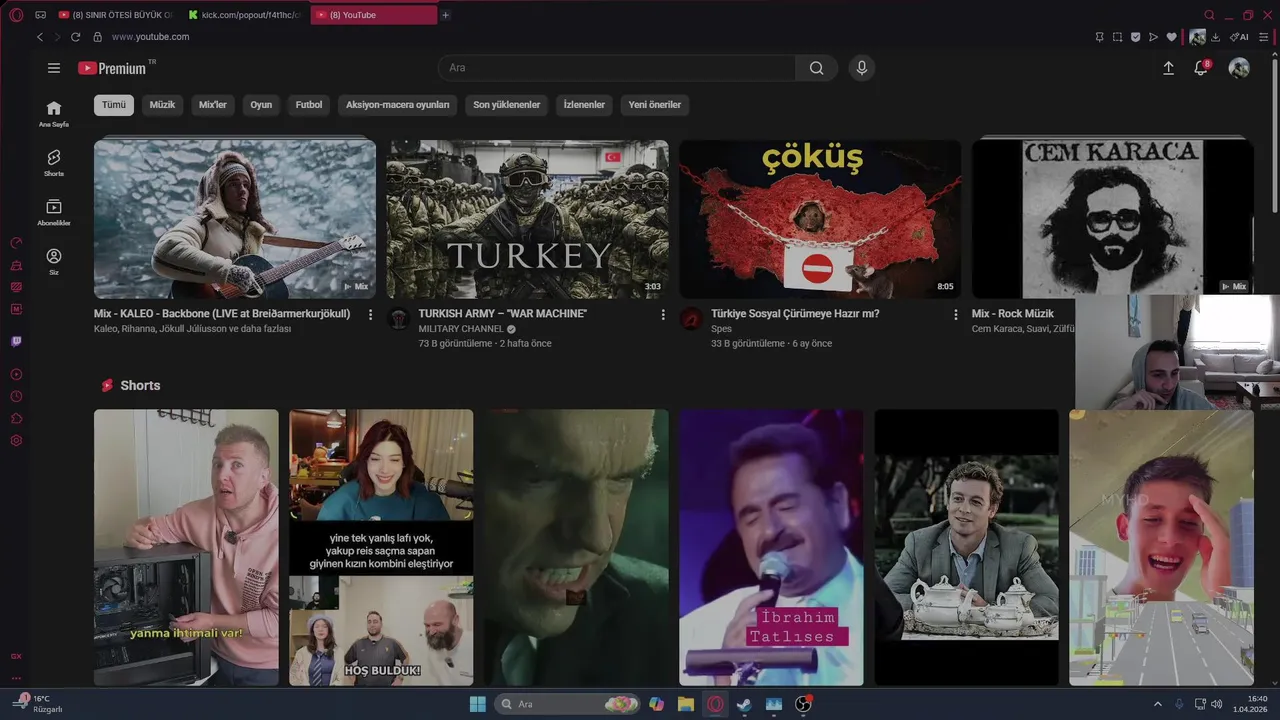The height and width of the screenshot is (720, 1280).
Task: Select Aksiyon-macera oyunları filter chip
Action: (x=398, y=105)
